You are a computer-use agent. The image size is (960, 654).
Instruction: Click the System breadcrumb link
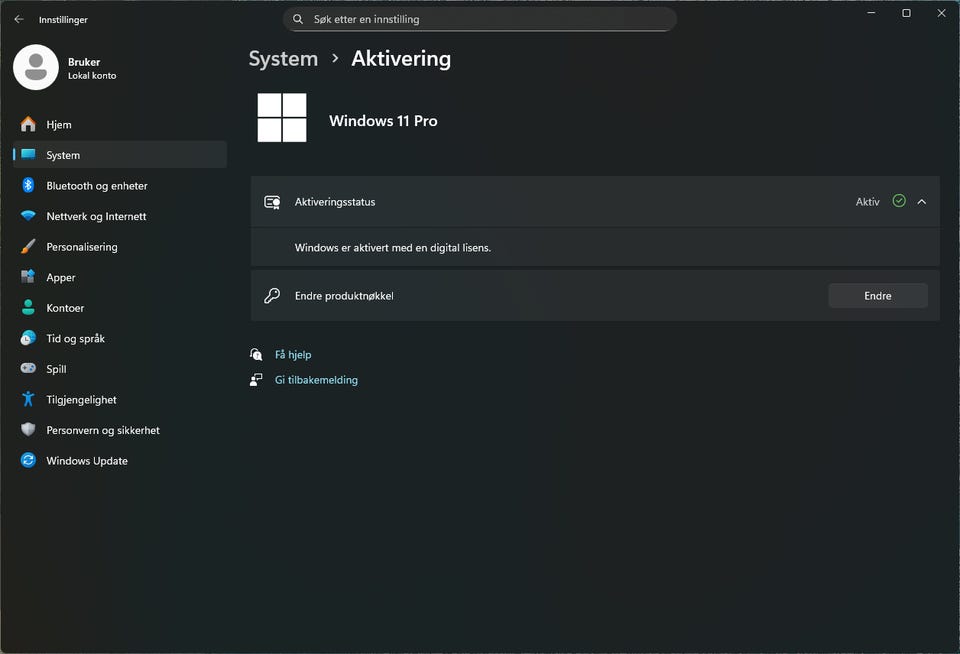(x=283, y=59)
